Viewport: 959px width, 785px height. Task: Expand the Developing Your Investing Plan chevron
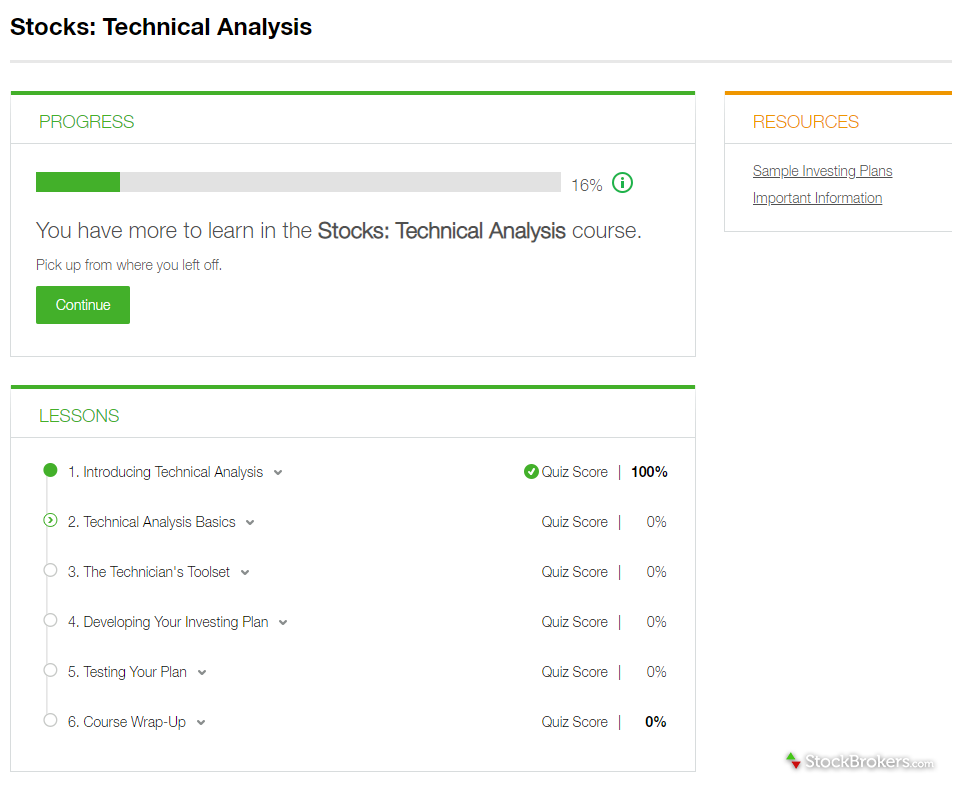(x=283, y=623)
